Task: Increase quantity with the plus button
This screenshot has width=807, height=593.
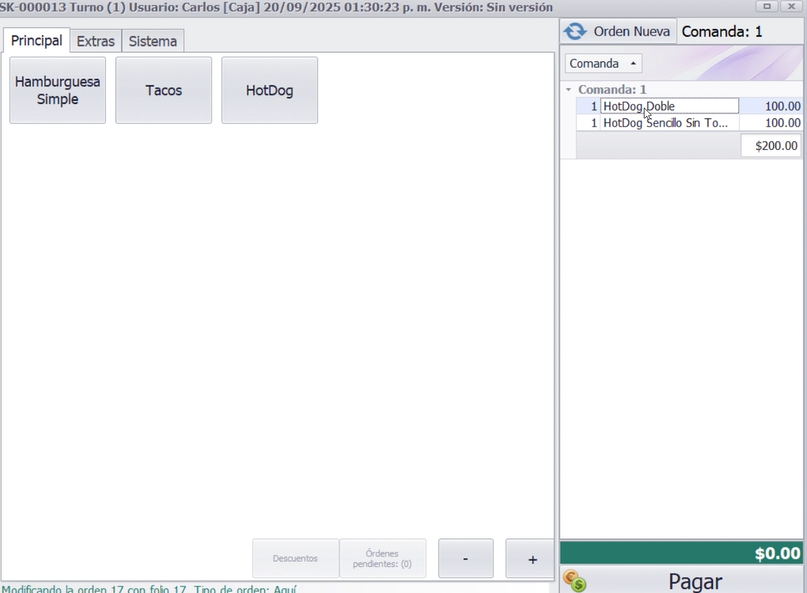Action: [532, 558]
